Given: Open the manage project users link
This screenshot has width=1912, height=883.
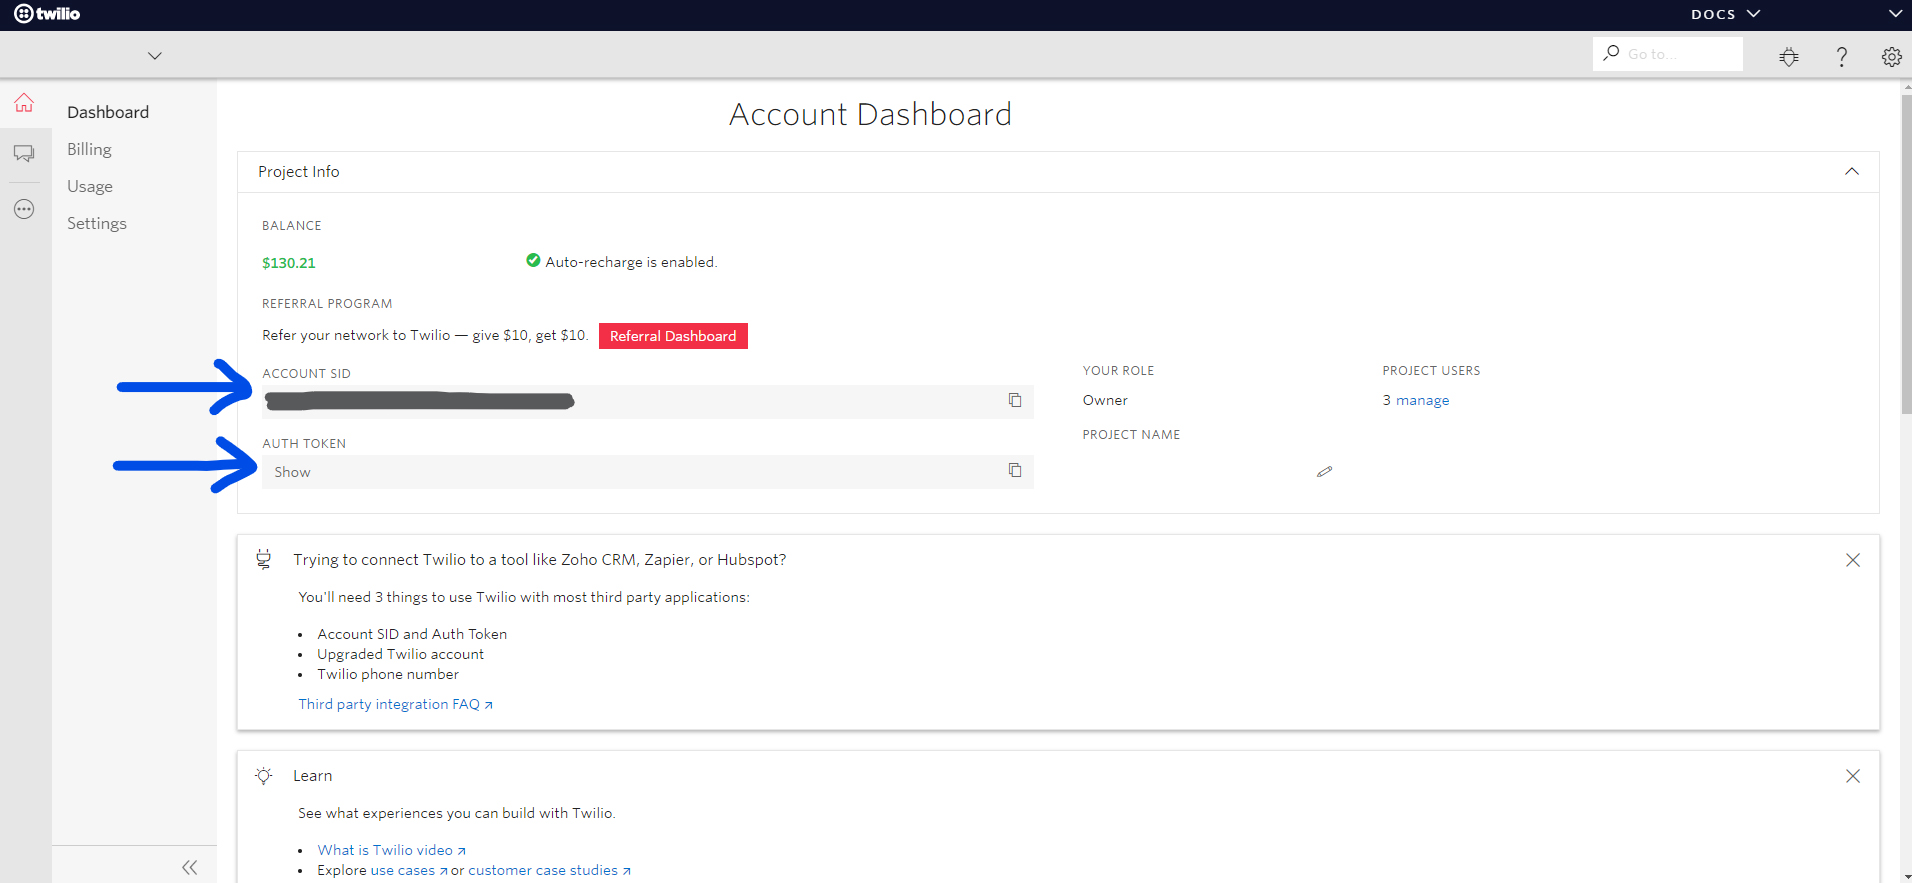Looking at the screenshot, I should tap(1422, 400).
